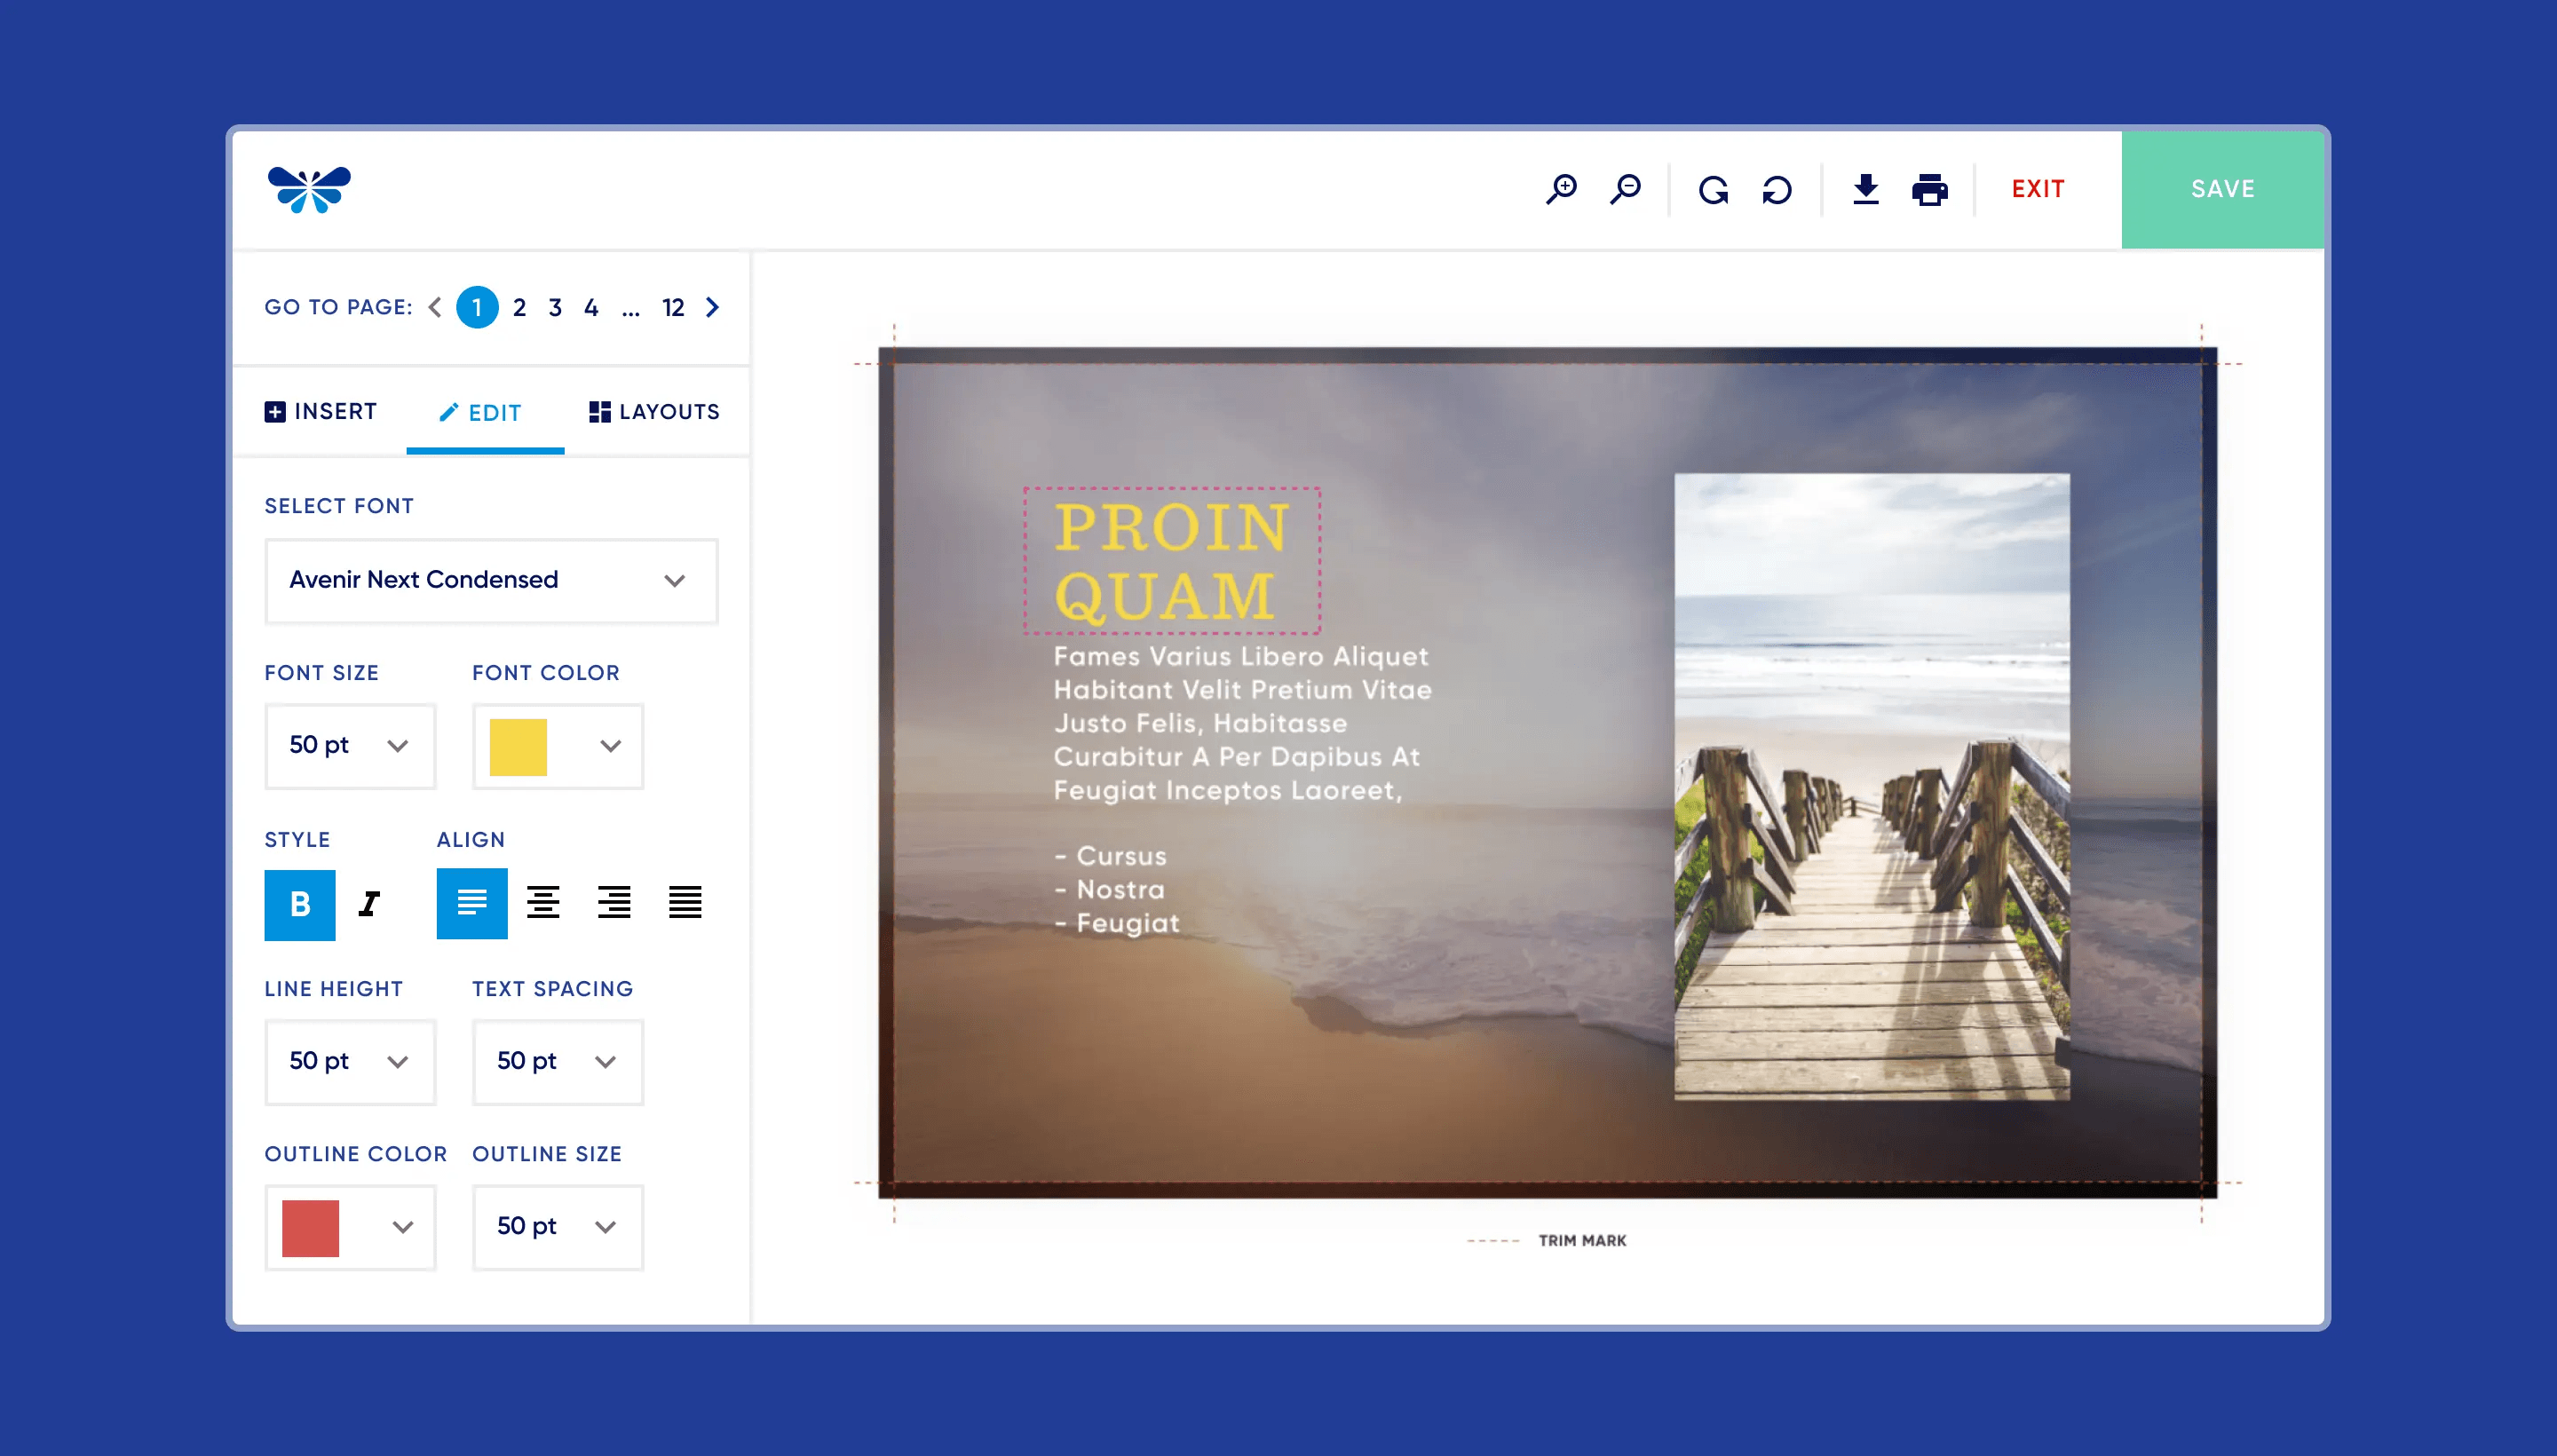Click the zoom in magnifier icon
Image resolution: width=2557 pixels, height=1456 pixels.
click(x=1561, y=189)
